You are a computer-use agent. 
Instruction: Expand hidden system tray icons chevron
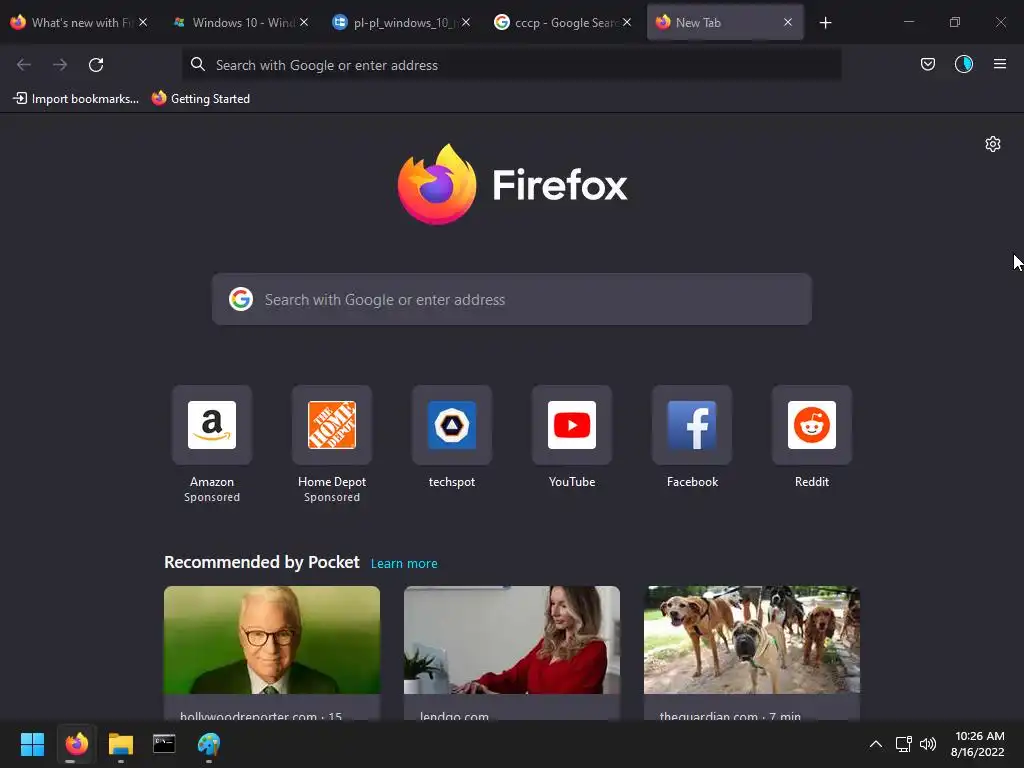click(876, 744)
